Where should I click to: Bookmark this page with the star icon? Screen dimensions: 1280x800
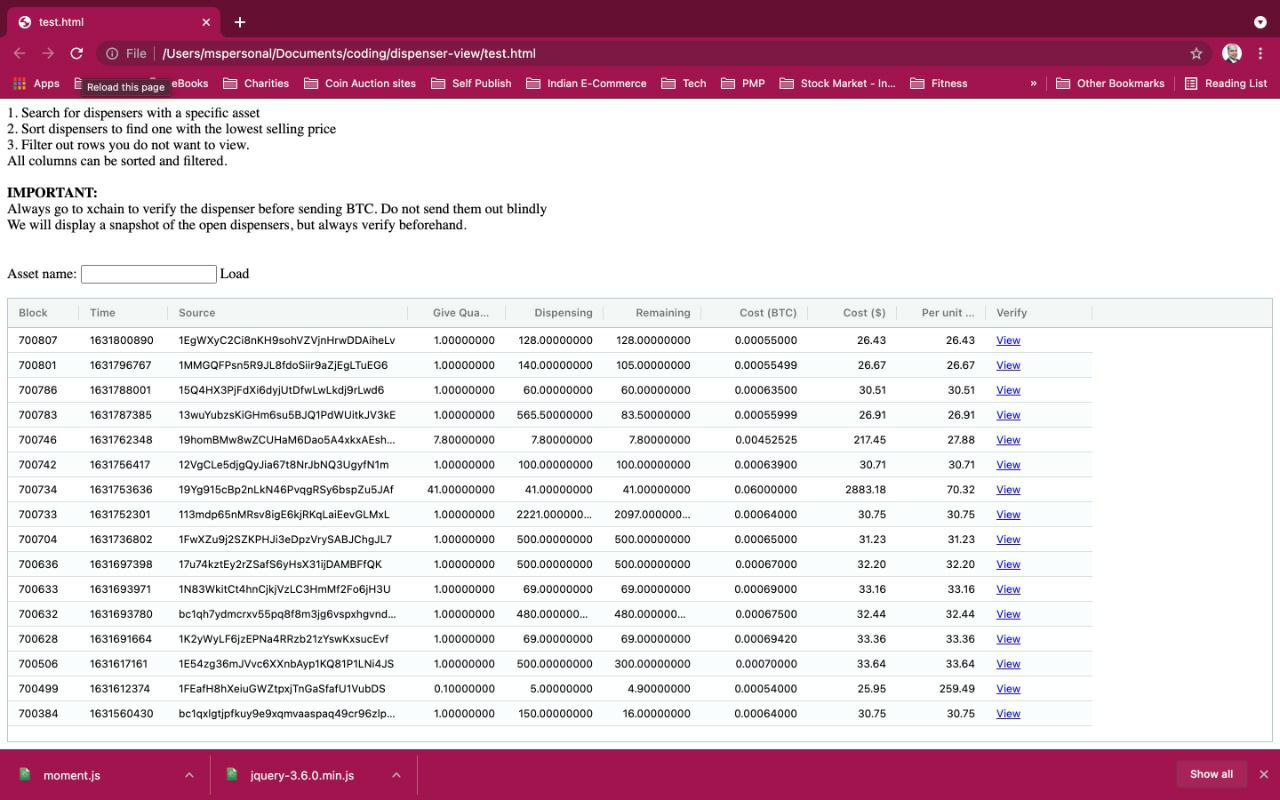tap(1196, 54)
